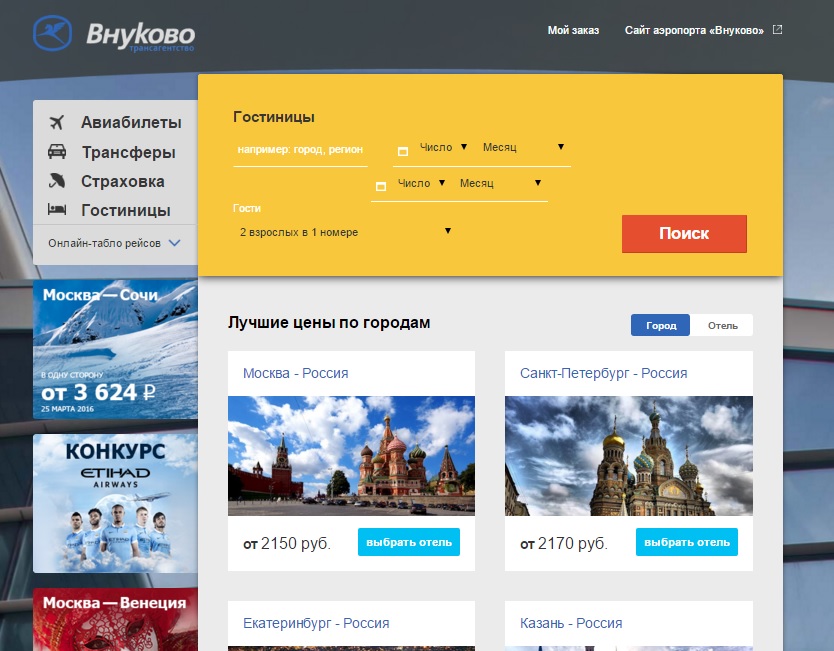Switch listing view to Город

pos(660,326)
